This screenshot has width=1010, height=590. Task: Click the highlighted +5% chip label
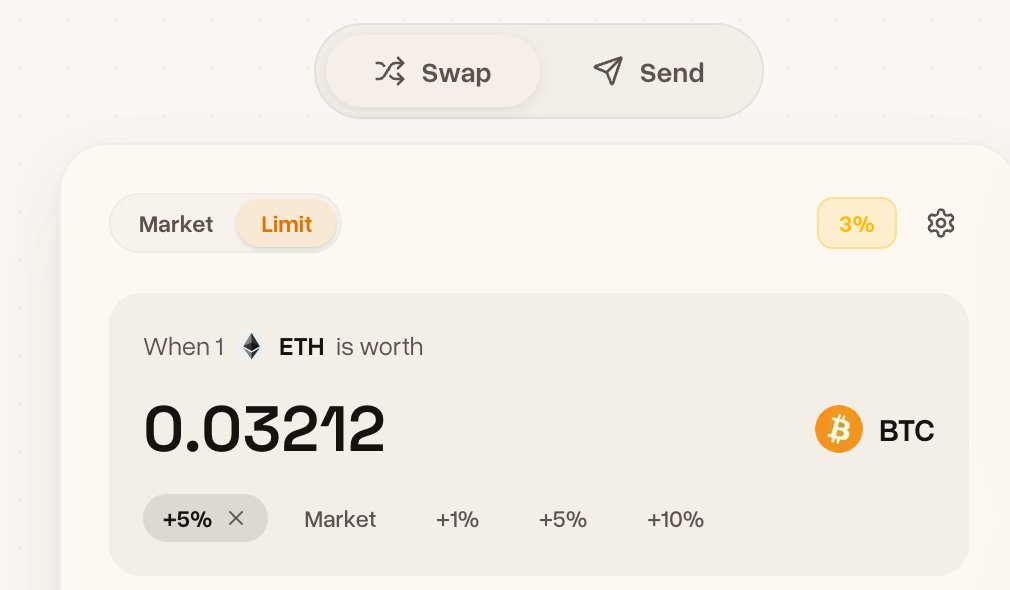(x=187, y=520)
